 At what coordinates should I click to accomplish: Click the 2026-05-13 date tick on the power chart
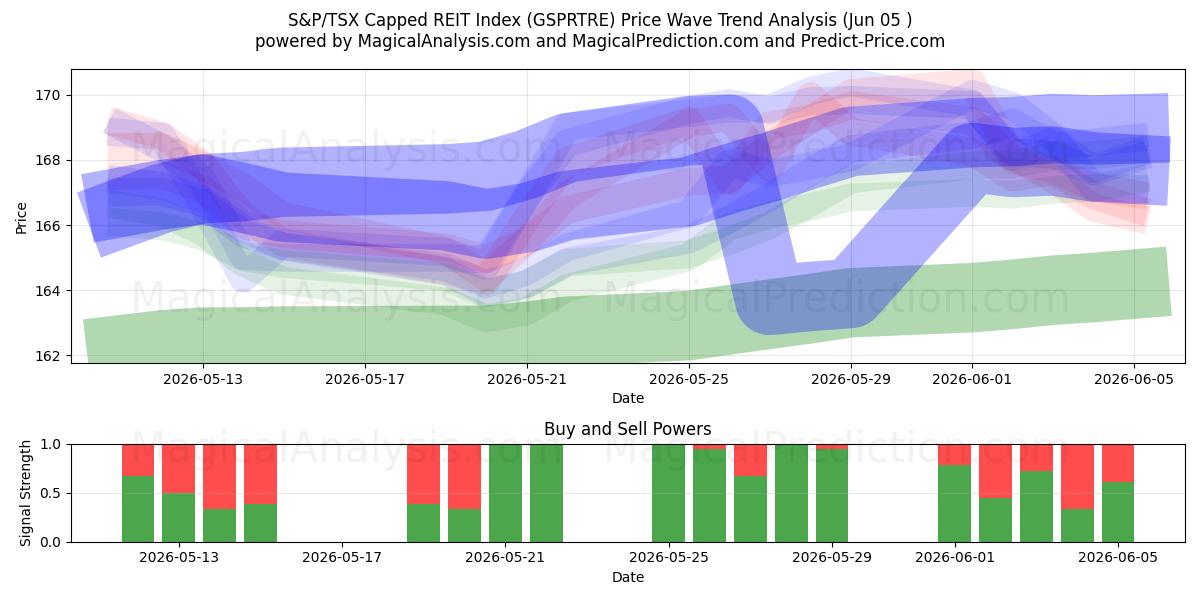tap(179, 558)
